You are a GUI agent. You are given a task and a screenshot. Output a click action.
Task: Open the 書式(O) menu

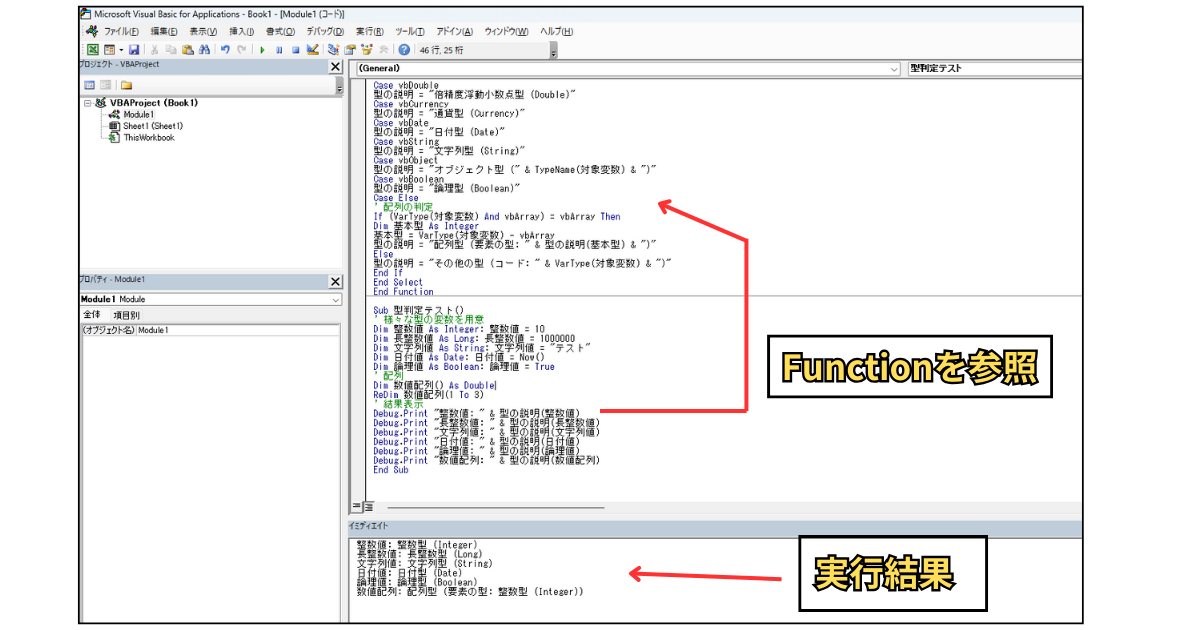click(x=280, y=31)
